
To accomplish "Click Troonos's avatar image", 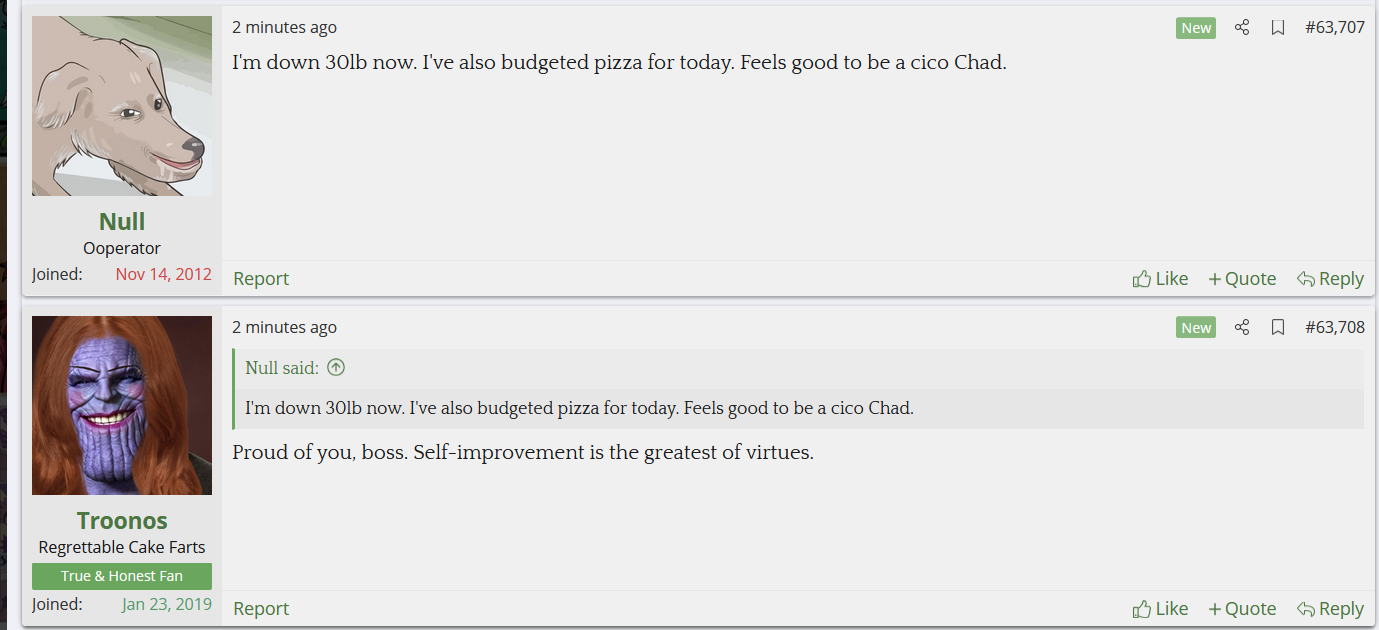I will coord(122,405).
